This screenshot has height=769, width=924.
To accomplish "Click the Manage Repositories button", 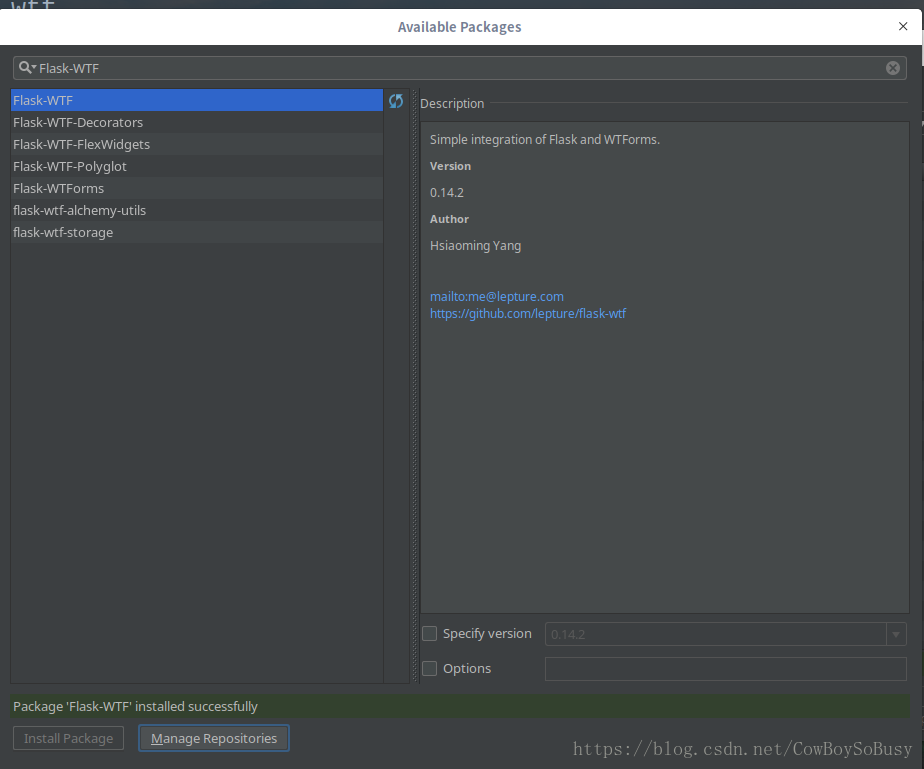I will pyautogui.click(x=214, y=738).
